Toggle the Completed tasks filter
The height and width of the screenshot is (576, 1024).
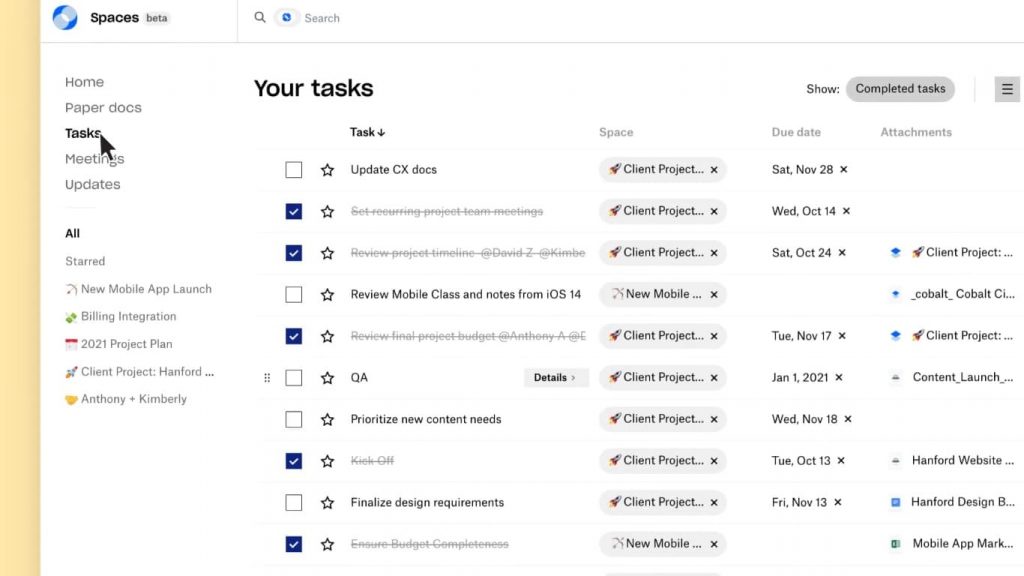(x=900, y=89)
